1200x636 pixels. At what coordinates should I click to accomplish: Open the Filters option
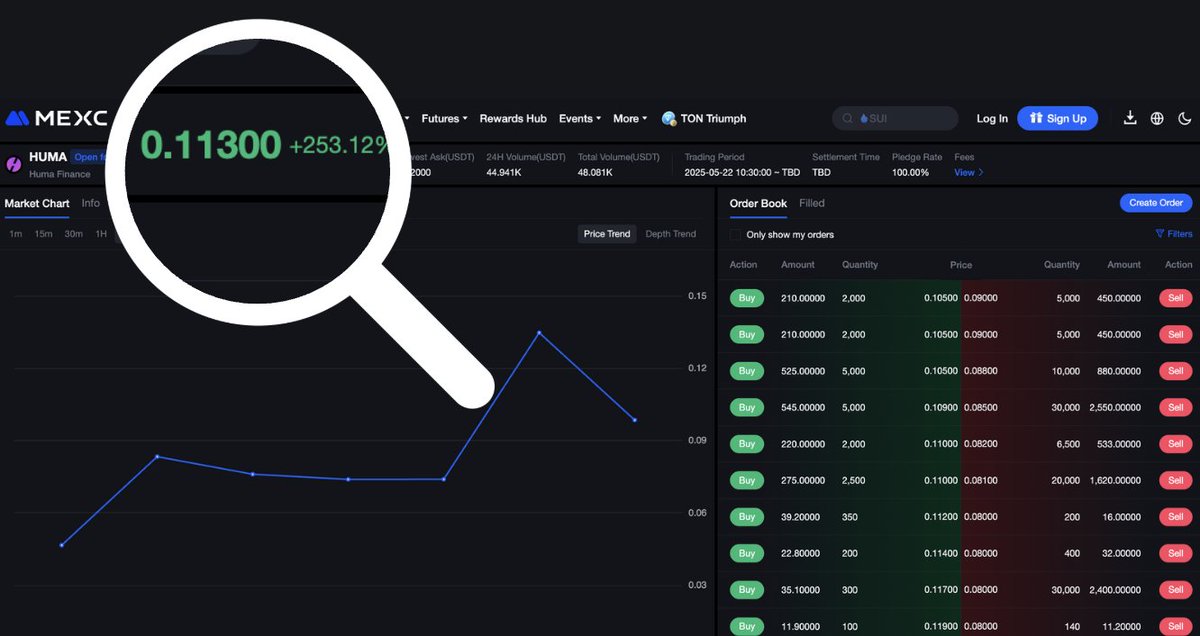pyautogui.click(x=1174, y=234)
